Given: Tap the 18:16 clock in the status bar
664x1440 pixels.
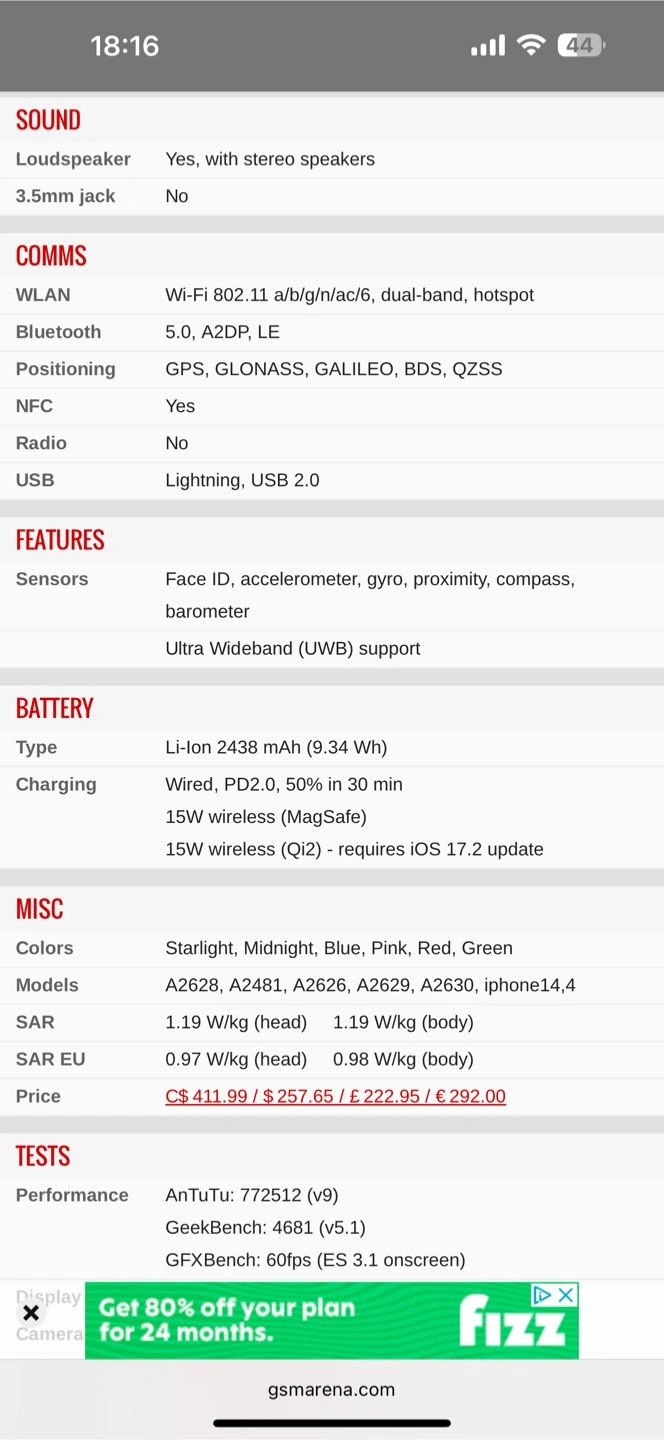Looking at the screenshot, I should 125,45.
